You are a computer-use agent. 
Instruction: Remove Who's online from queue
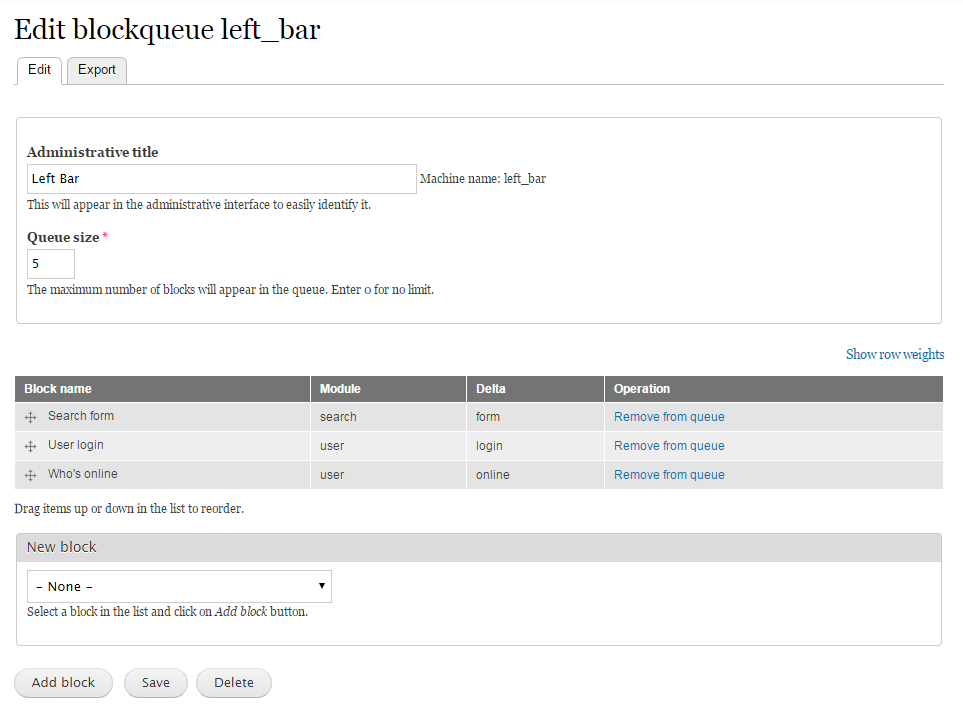click(669, 475)
